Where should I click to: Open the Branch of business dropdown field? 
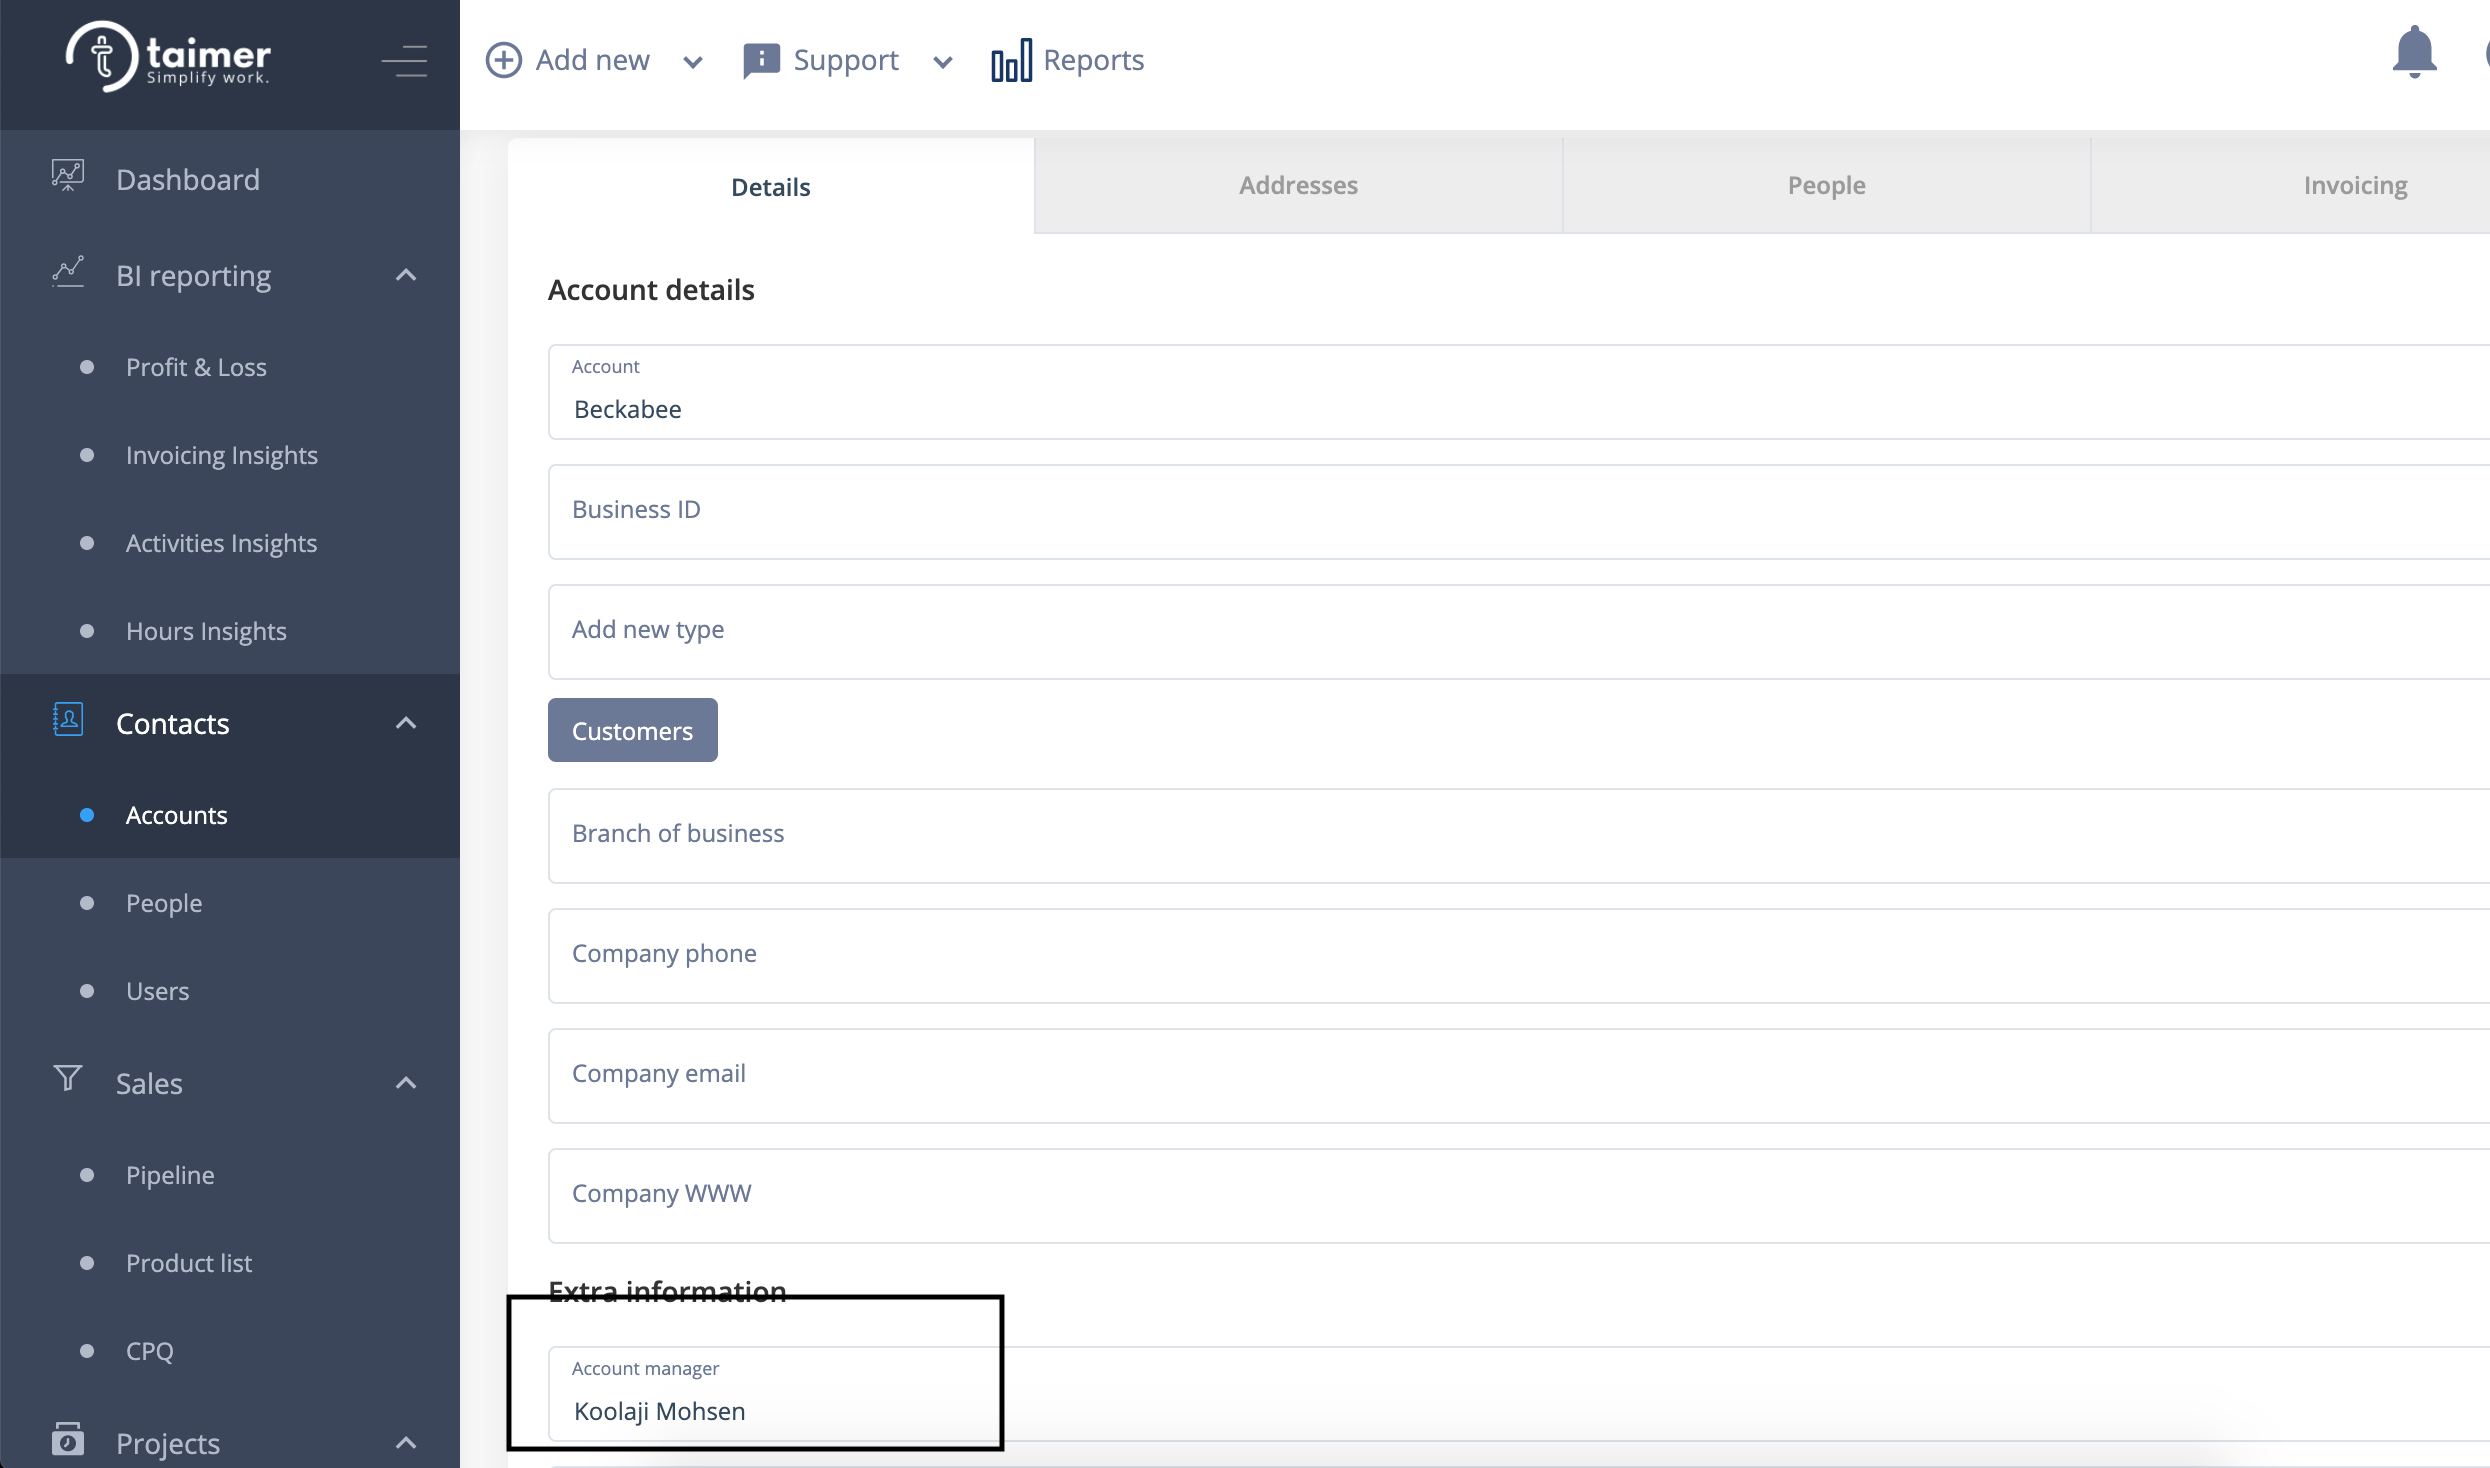click(1518, 835)
